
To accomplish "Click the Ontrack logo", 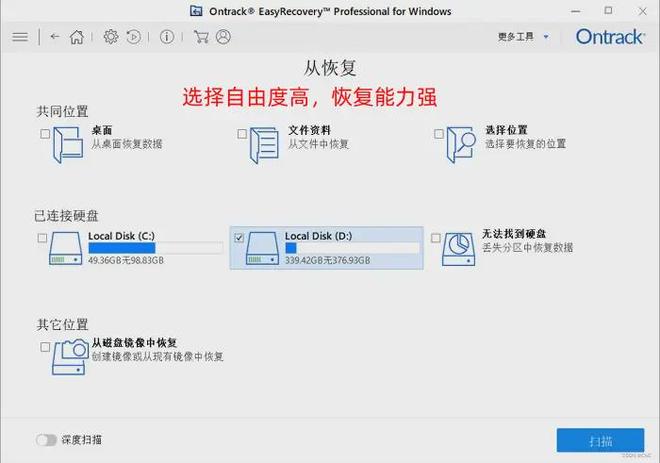I will click(x=610, y=37).
